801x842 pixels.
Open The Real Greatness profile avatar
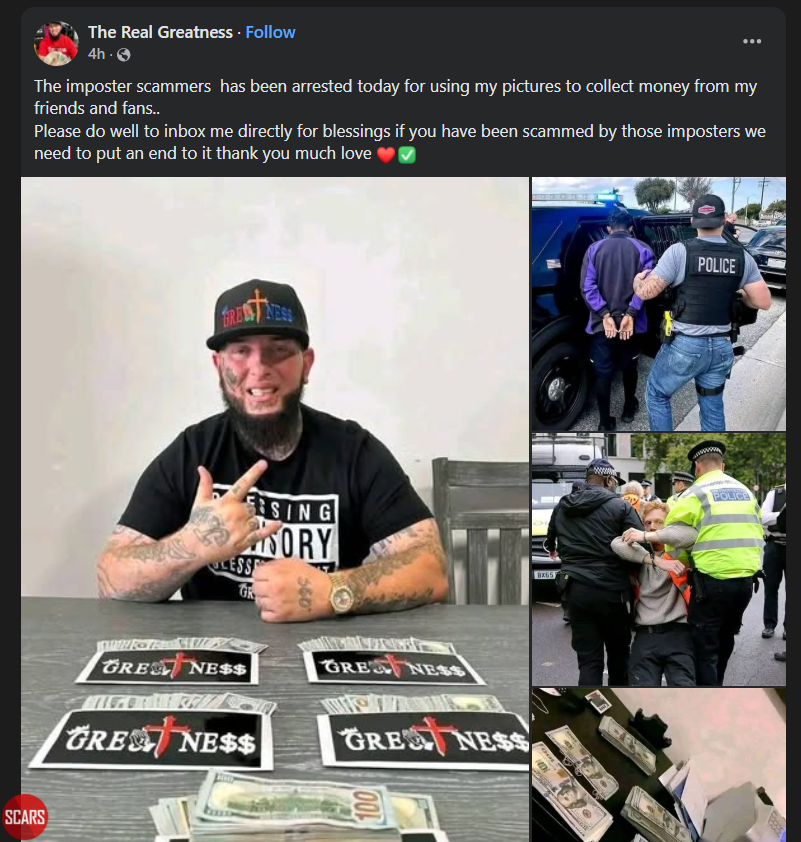tap(56, 43)
